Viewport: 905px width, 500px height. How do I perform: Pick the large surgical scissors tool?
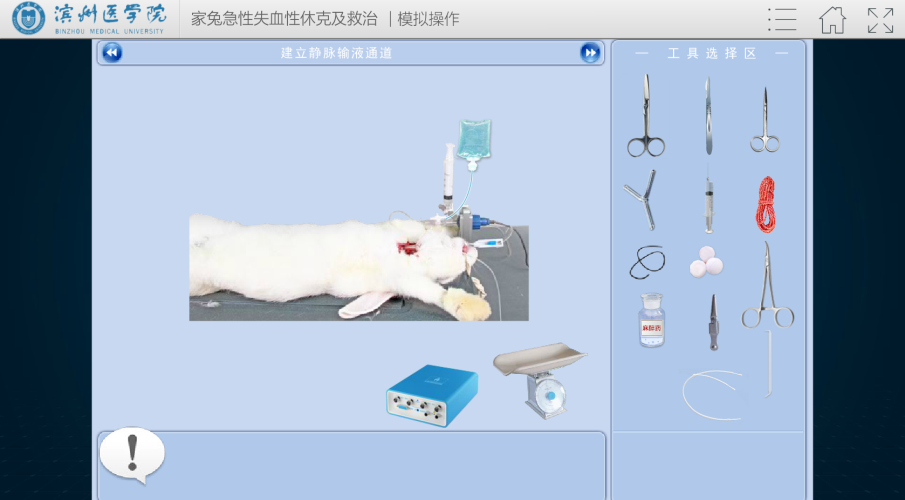coord(646,117)
